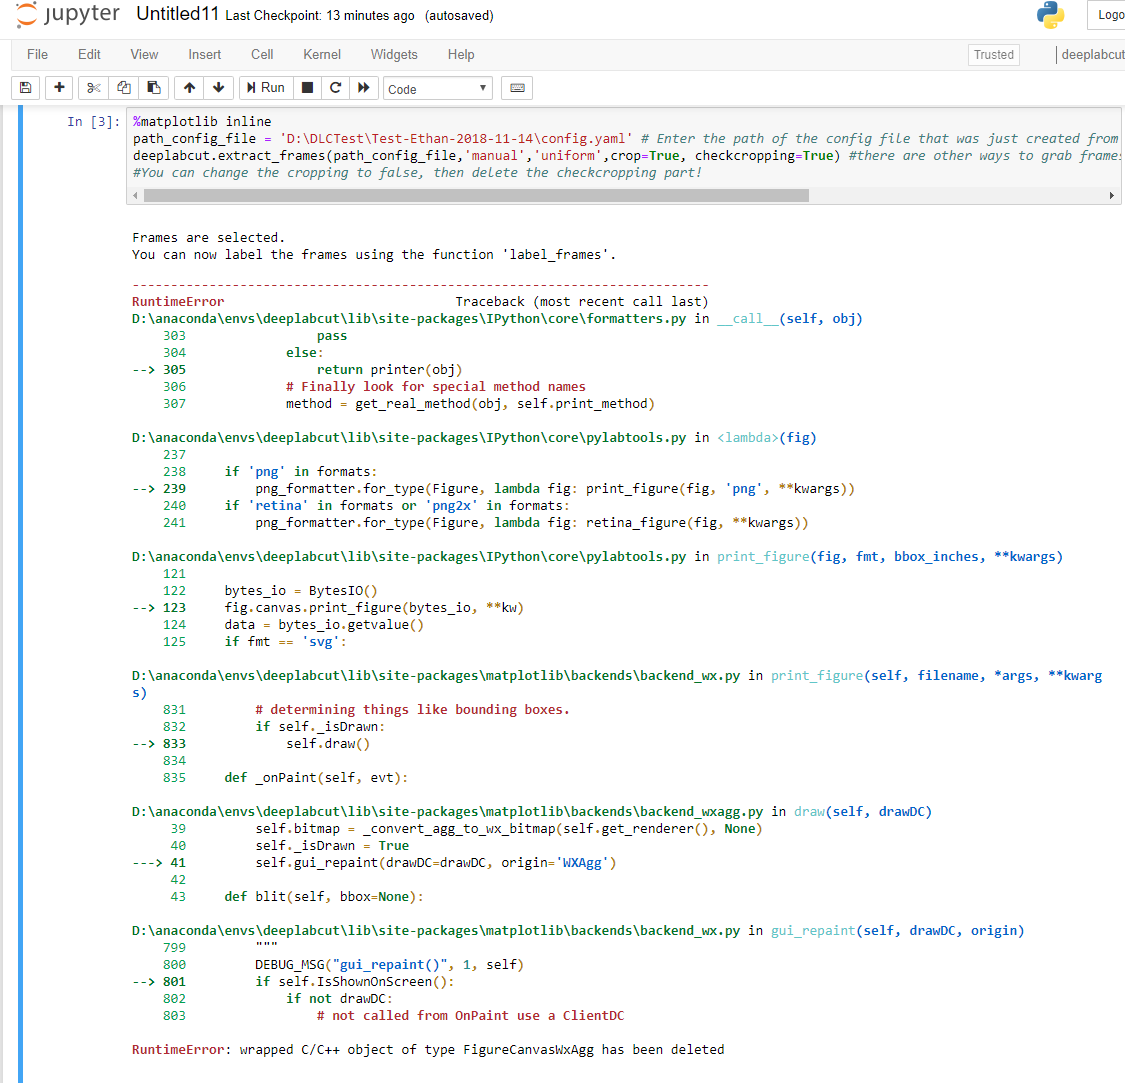1125x1083 pixels.
Task: Click the deeplabcut kernel name
Action: pyautogui.click(x=1093, y=55)
